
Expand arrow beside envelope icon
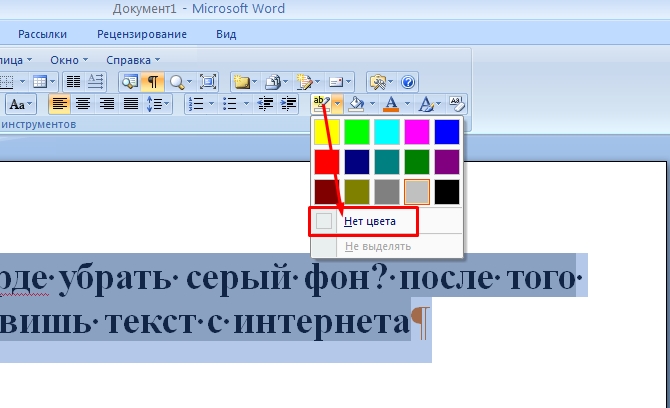point(349,82)
